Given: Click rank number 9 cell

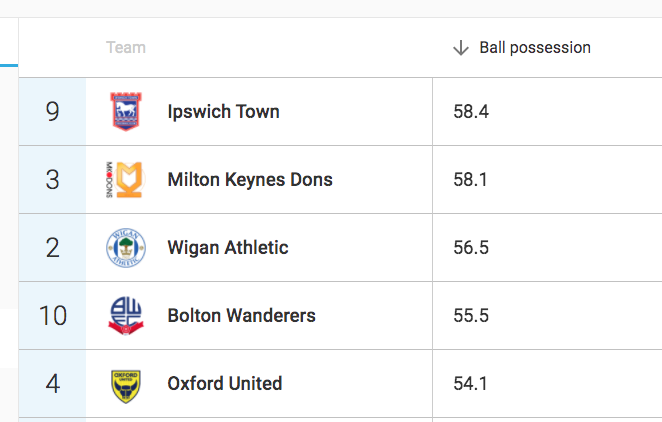Looking at the screenshot, I should (53, 111).
